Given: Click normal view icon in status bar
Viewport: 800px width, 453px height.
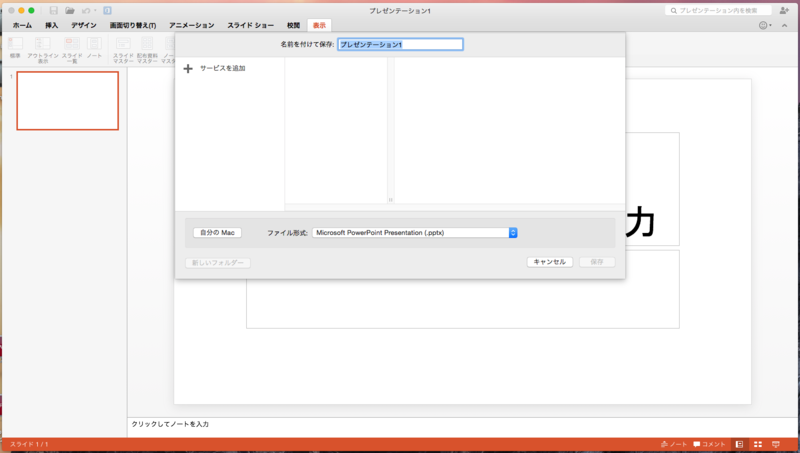Looking at the screenshot, I should click(x=739, y=444).
